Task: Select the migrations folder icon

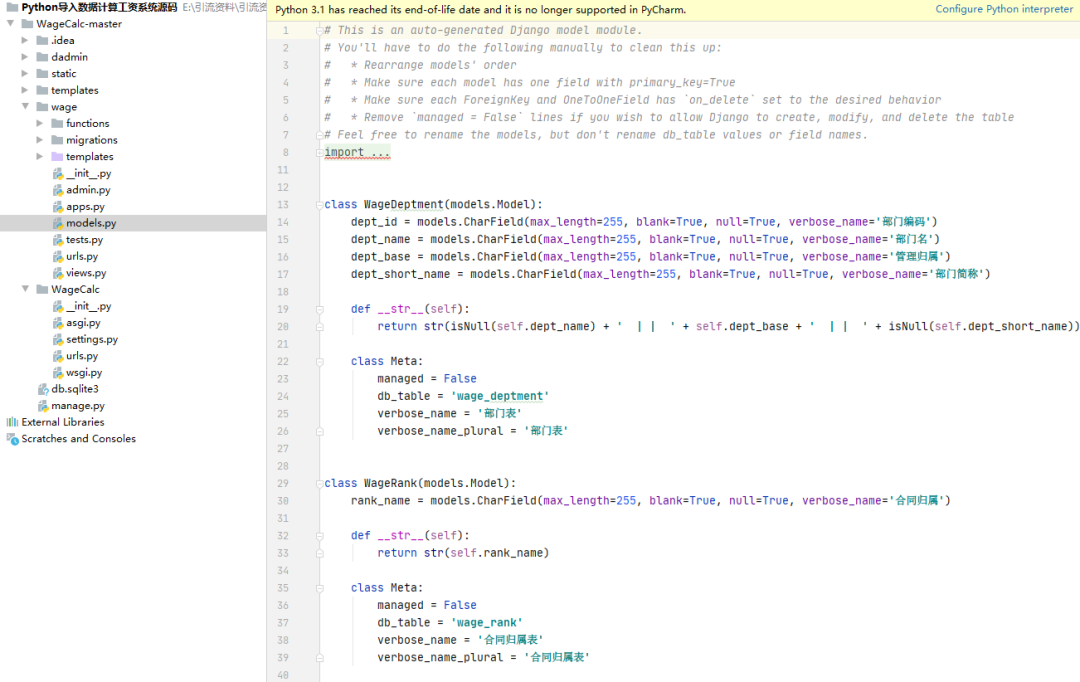Action: 57,140
